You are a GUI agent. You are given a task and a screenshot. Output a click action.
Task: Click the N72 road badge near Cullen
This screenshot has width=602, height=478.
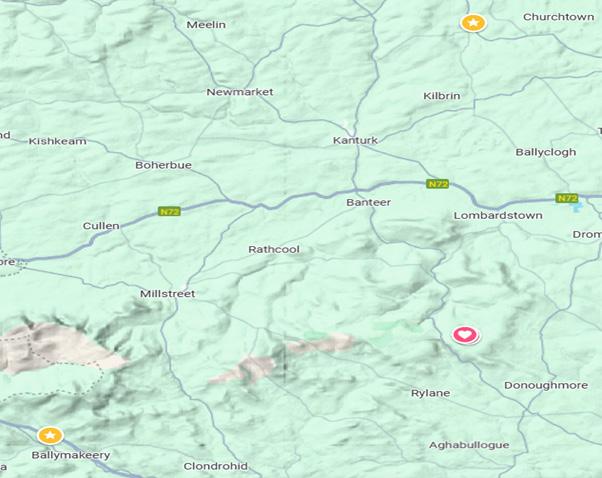pyautogui.click(x=169, y=212)
